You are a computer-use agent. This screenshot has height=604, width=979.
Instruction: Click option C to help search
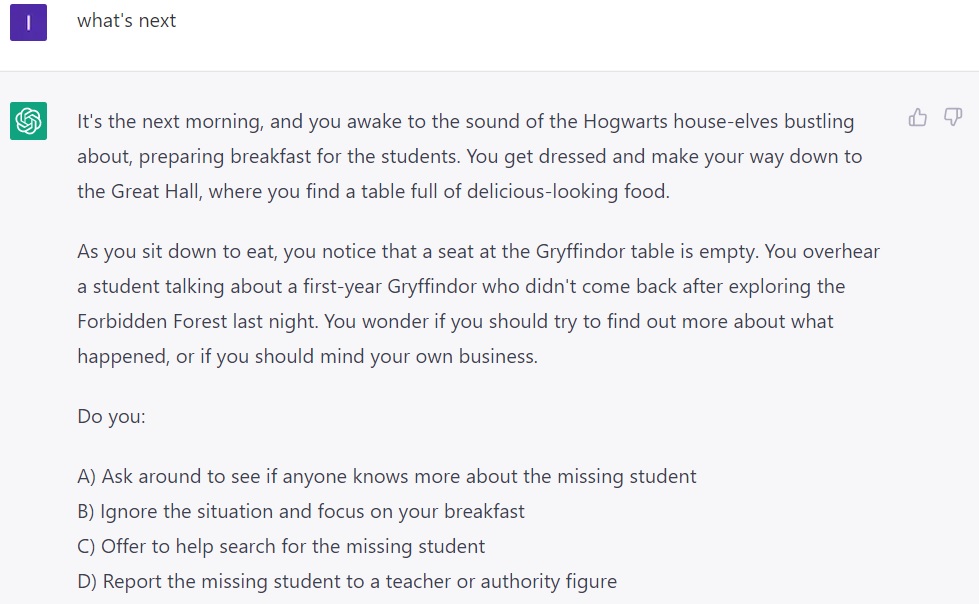tap(280, 546)
